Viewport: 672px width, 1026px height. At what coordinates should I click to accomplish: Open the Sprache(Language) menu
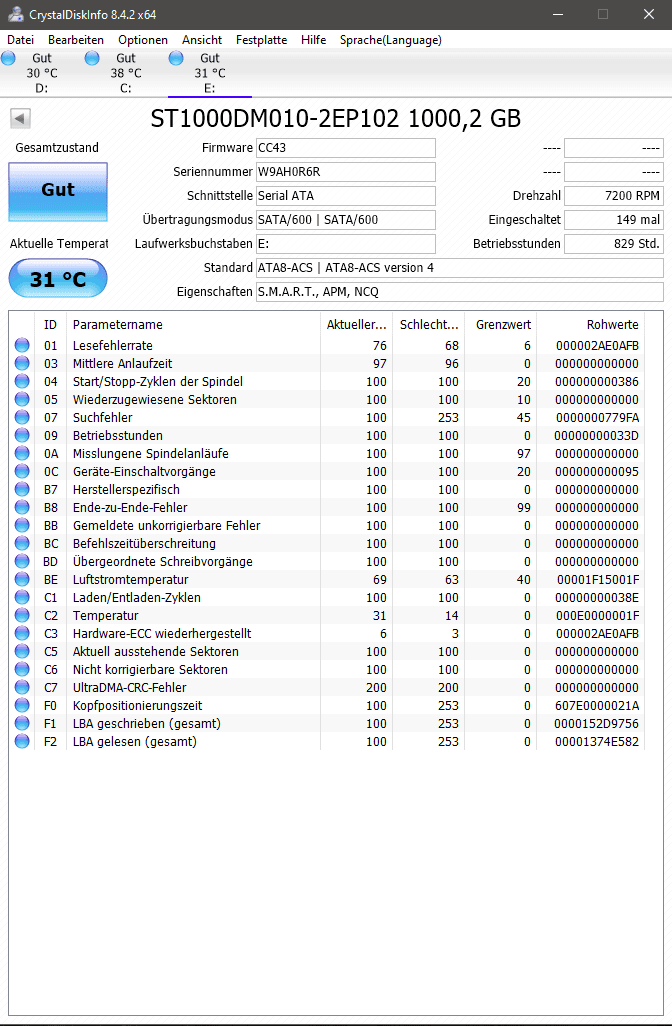391,40
